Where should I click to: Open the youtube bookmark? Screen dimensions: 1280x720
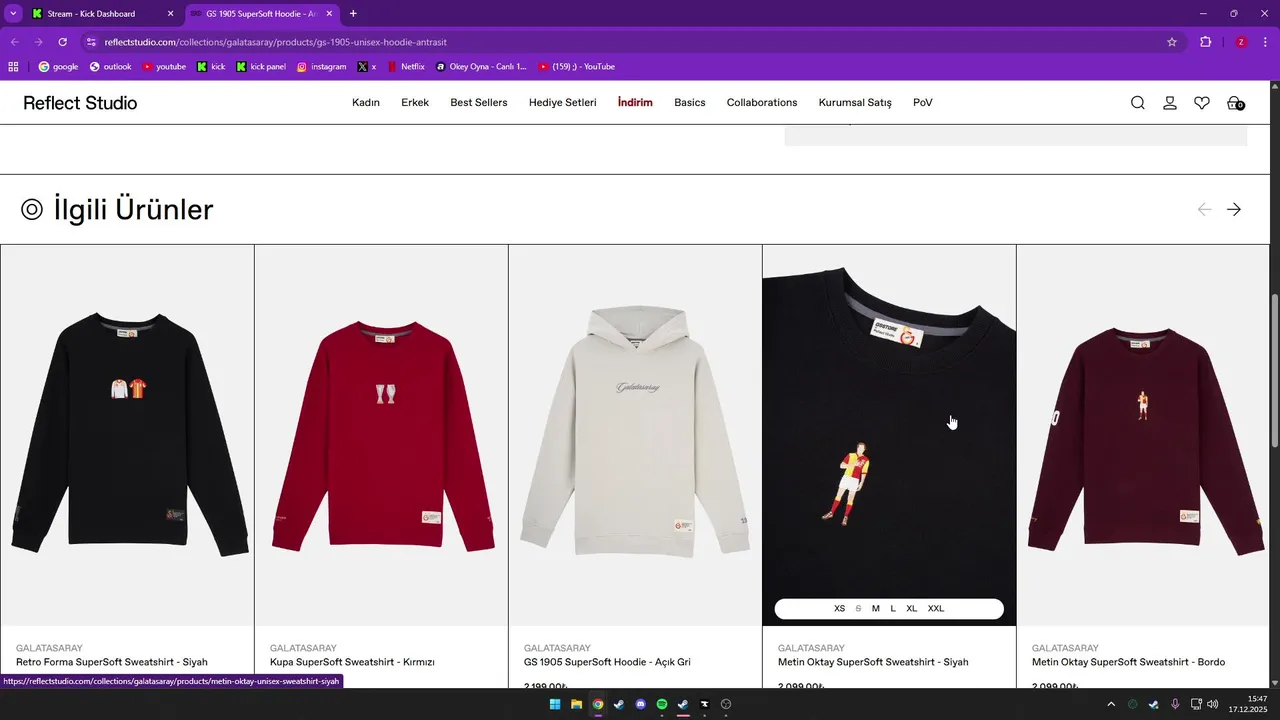click(164, 67)
